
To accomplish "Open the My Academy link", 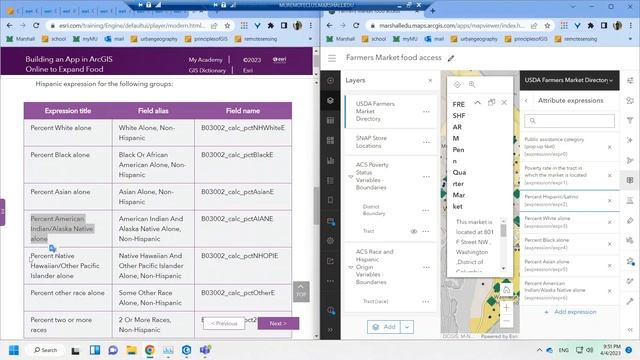I will (205, 60).
